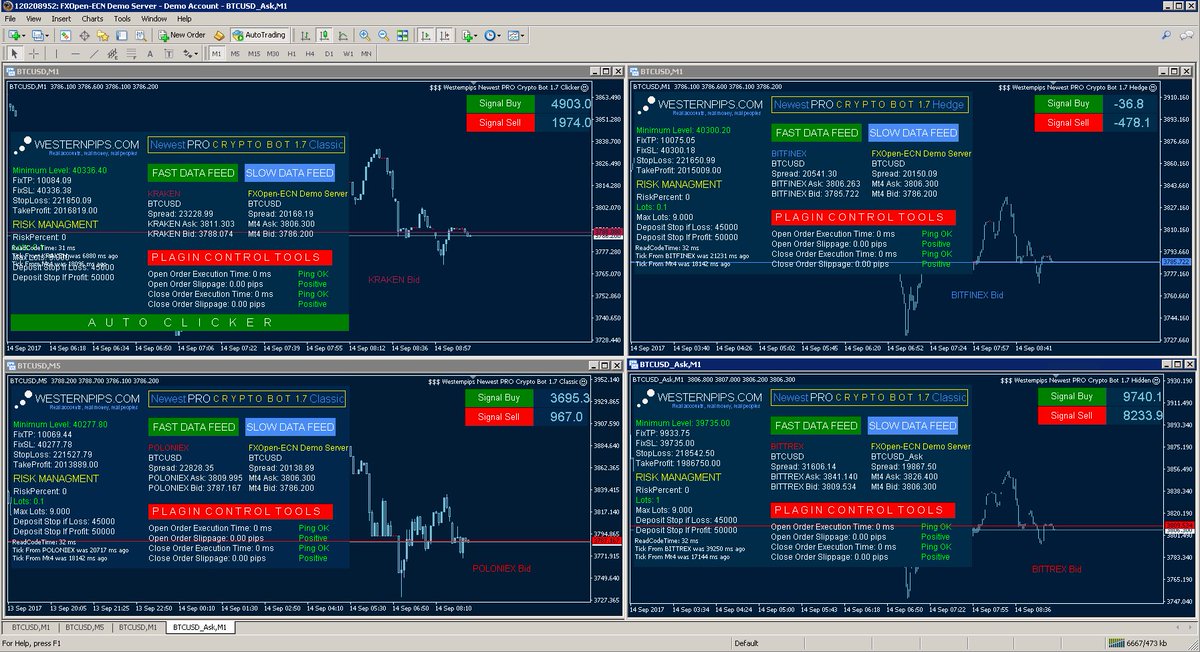Open the Window menu
Screen dimensions: 1200x652
(x=154, y=18)
